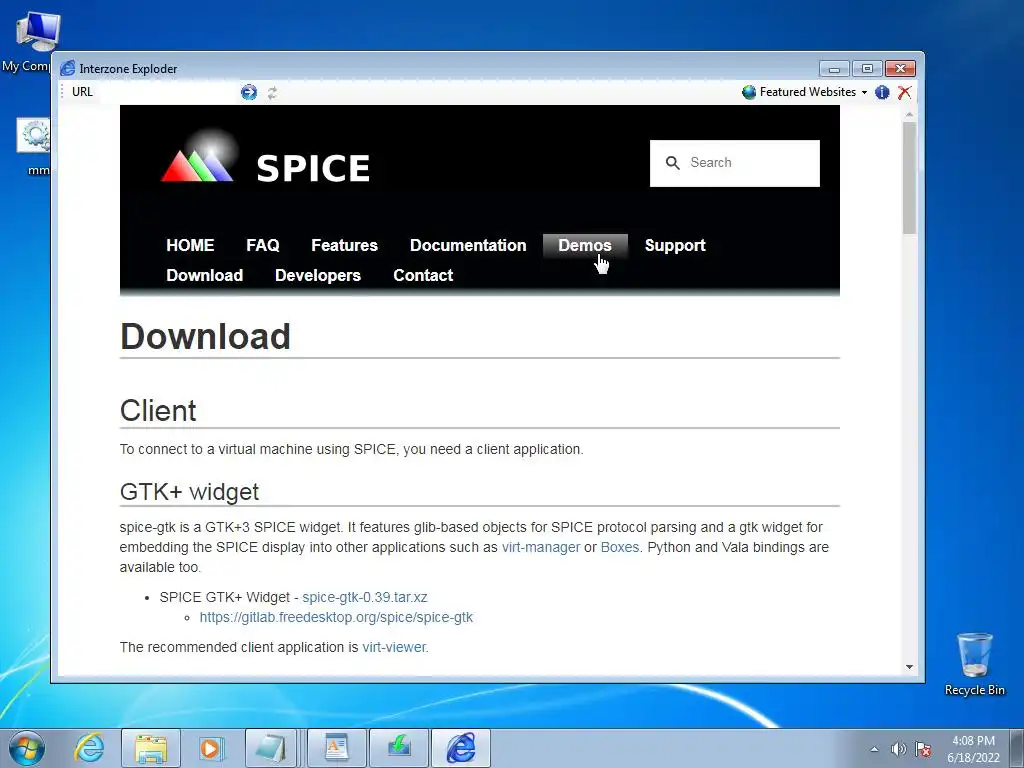Open the Documentation menu item

pos(468,246)
